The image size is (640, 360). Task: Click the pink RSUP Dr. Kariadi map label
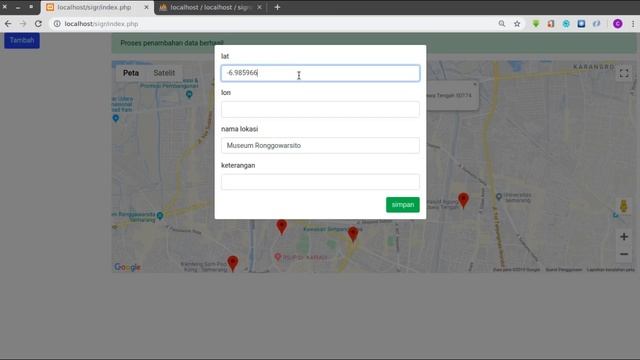point(305,257)
